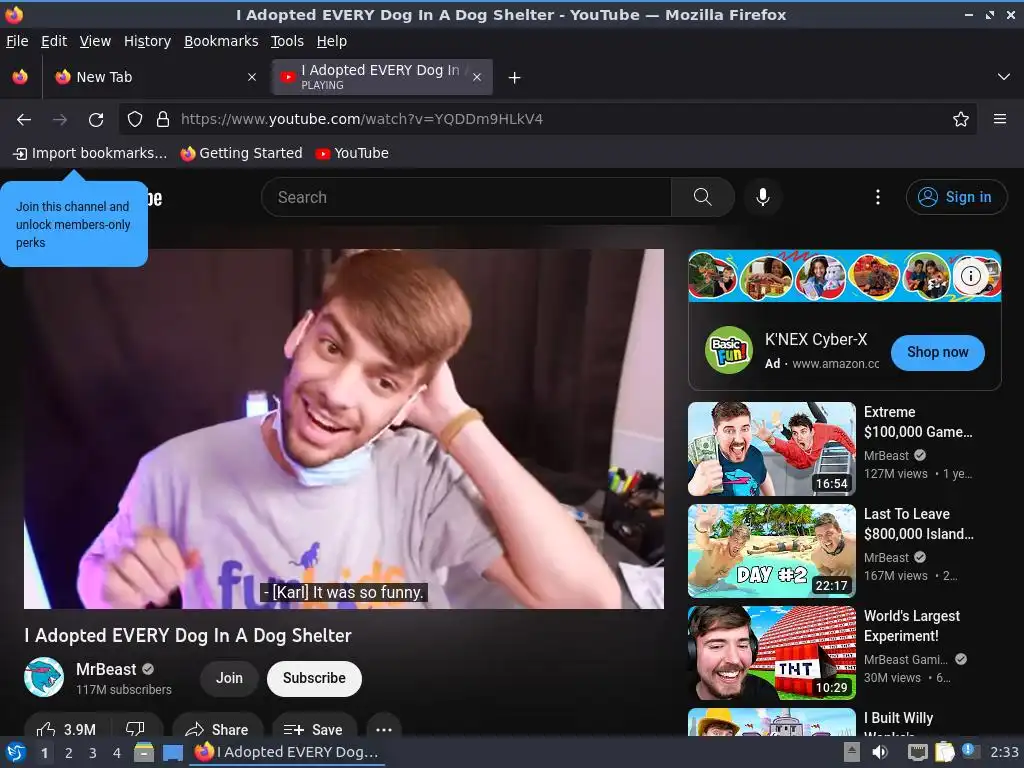The image size is (1024, 768).
Task: Click the Import bookmarks toolbar item
Action: click(90, 153)
